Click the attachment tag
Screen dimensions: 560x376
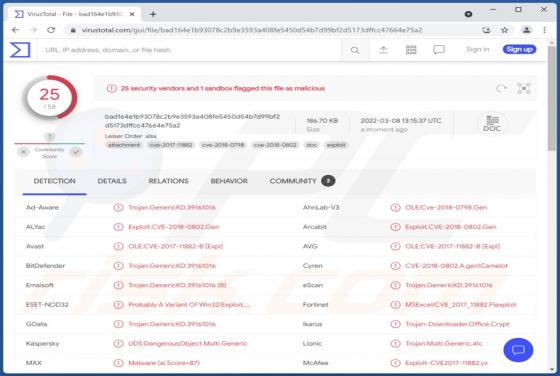124,145
